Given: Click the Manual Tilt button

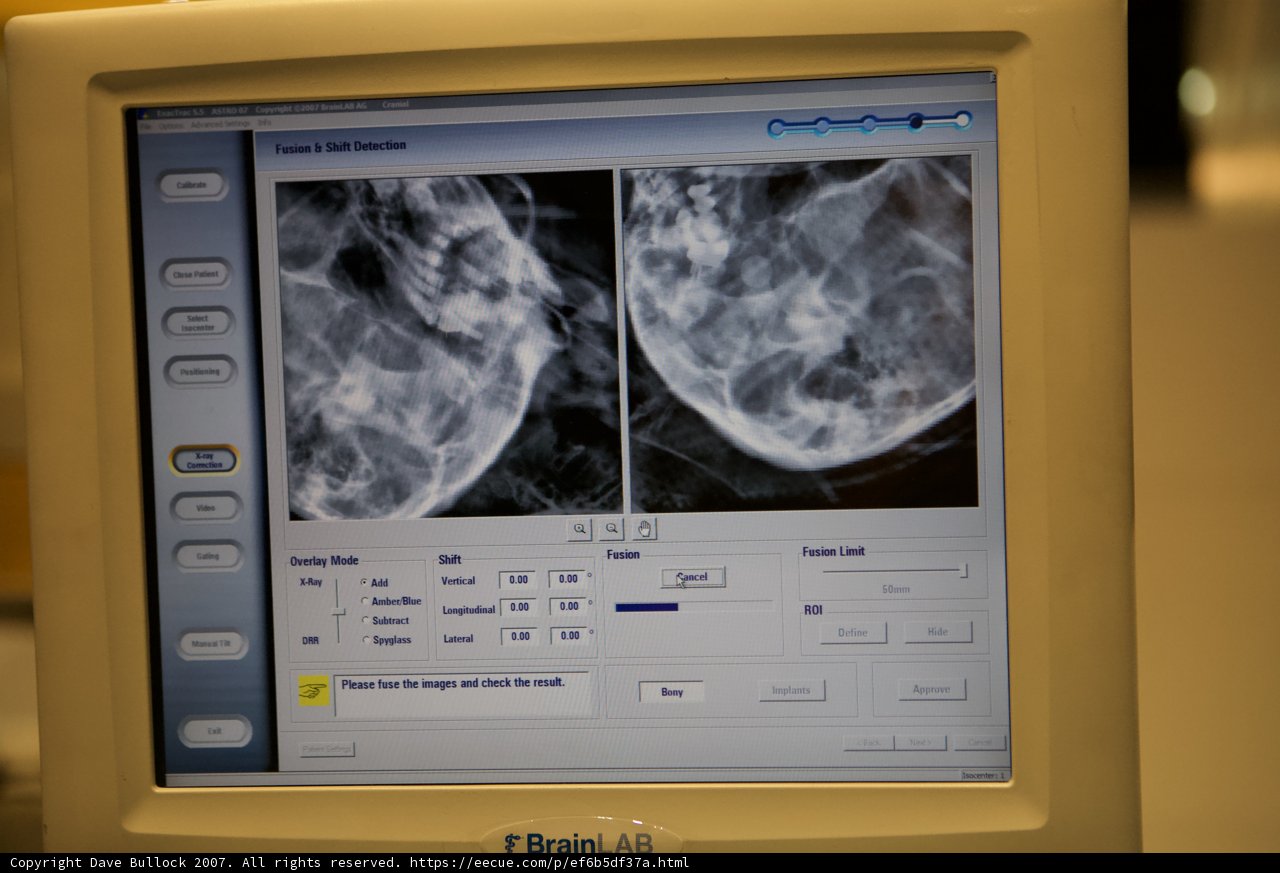Looking at the screenshot, I should pyautogui.click(x=212, y=644).
